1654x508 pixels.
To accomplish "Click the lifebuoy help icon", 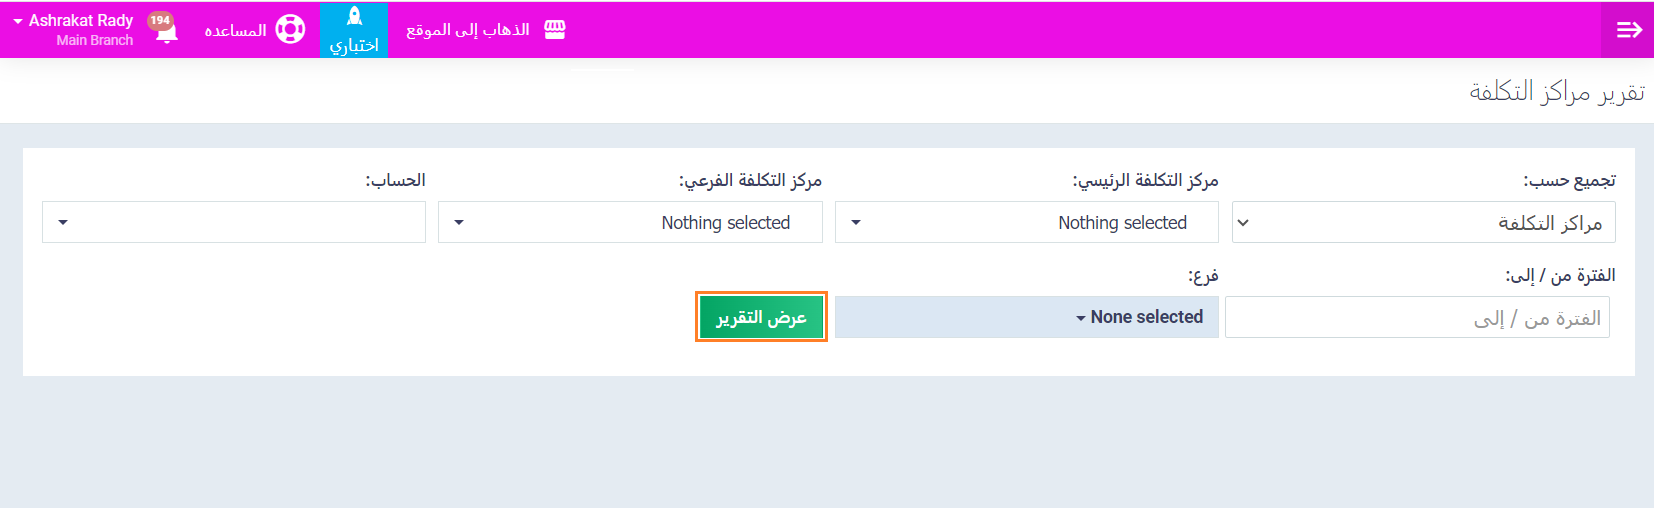I will (x=290, y=29).
